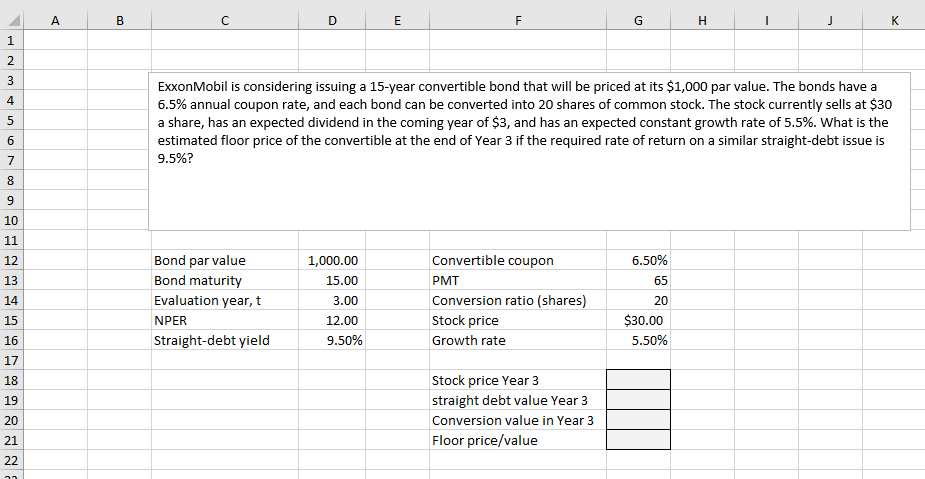Select the 'Conversion value in Year 3' label
The height and width of the screenshot is (479, 925).
(x=518, y=421)
